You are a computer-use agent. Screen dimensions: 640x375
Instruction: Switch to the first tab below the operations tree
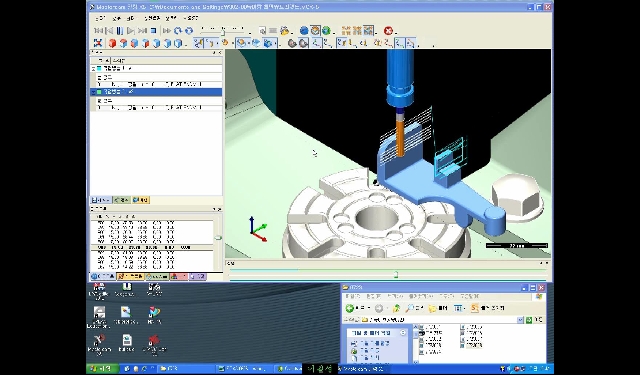tap(101, 200)
